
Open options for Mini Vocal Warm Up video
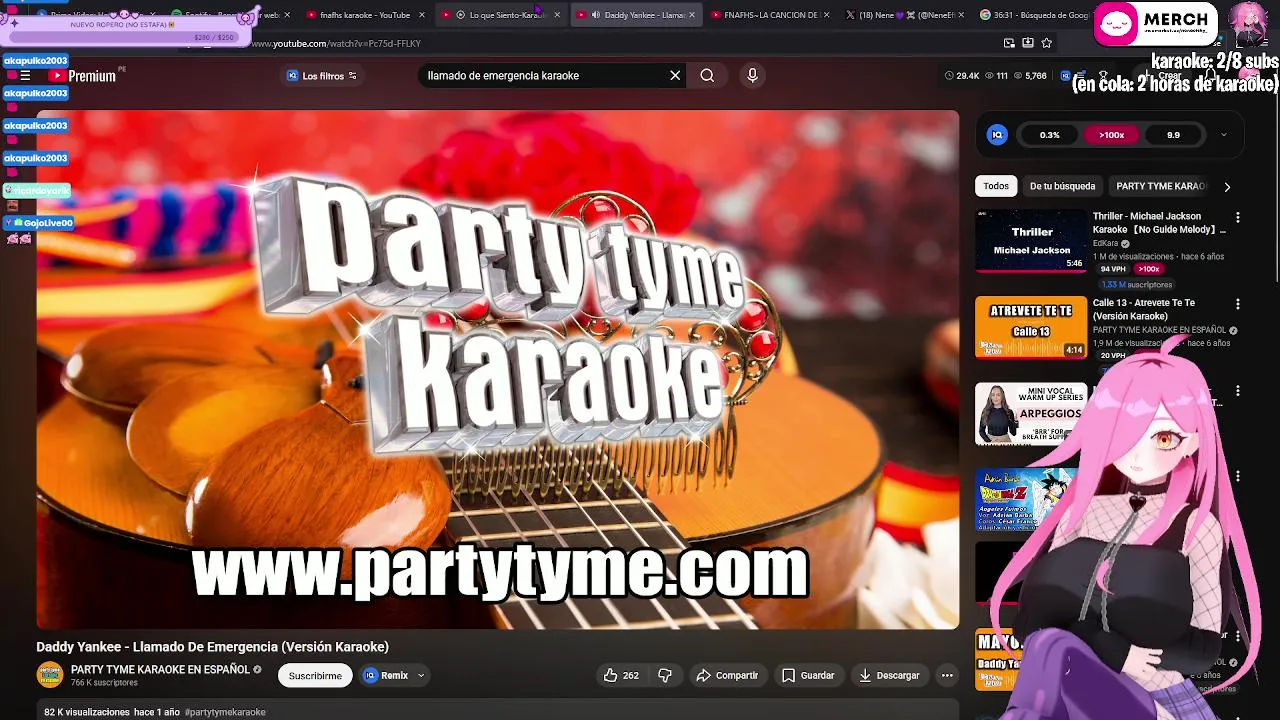pyautogui.click(x=1238, y=391)
